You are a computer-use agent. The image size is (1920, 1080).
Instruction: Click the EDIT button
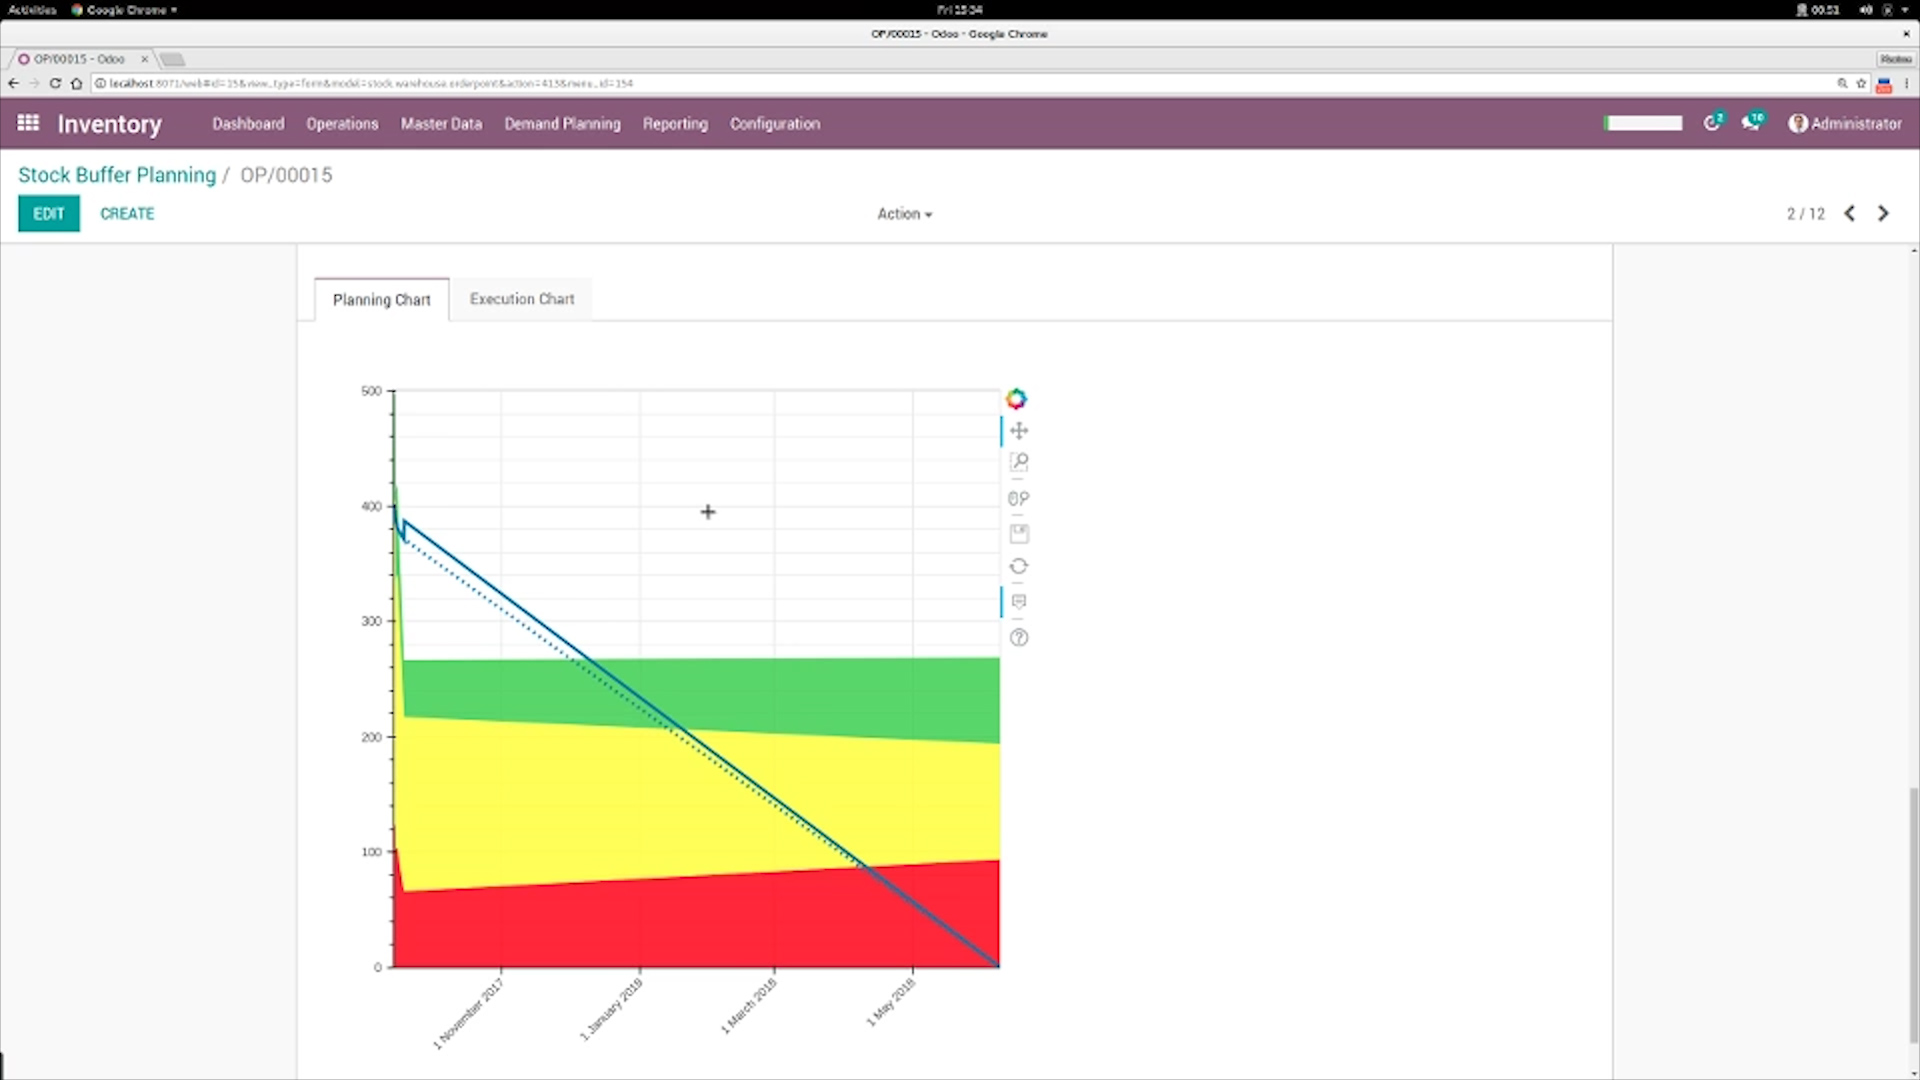click(x=48, y=214)
